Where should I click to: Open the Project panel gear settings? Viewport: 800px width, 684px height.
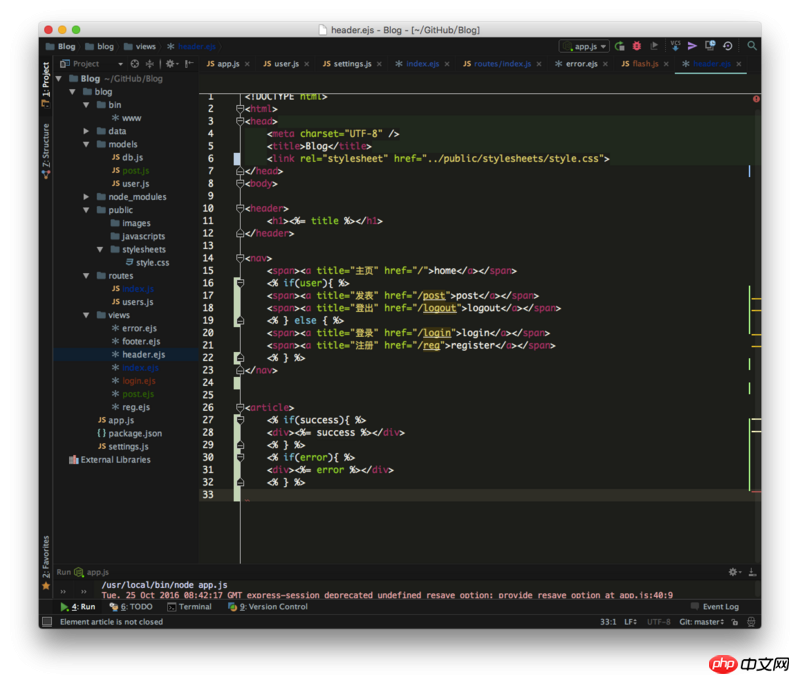coord(170,63)
